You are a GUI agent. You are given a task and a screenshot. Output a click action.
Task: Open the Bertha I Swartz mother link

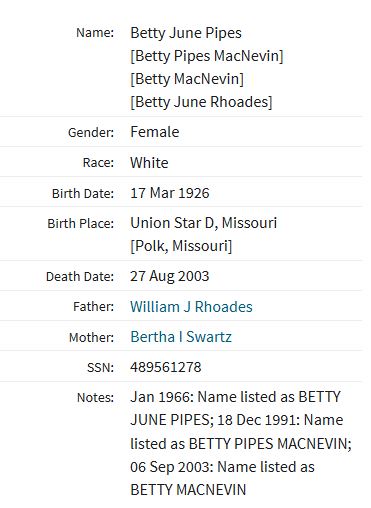tap(181, 337)
